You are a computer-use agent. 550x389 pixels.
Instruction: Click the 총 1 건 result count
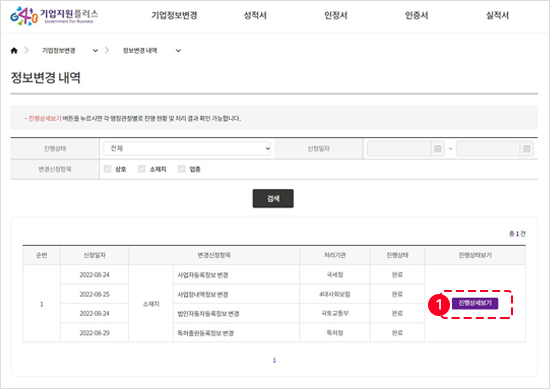(x=517, y=233)
